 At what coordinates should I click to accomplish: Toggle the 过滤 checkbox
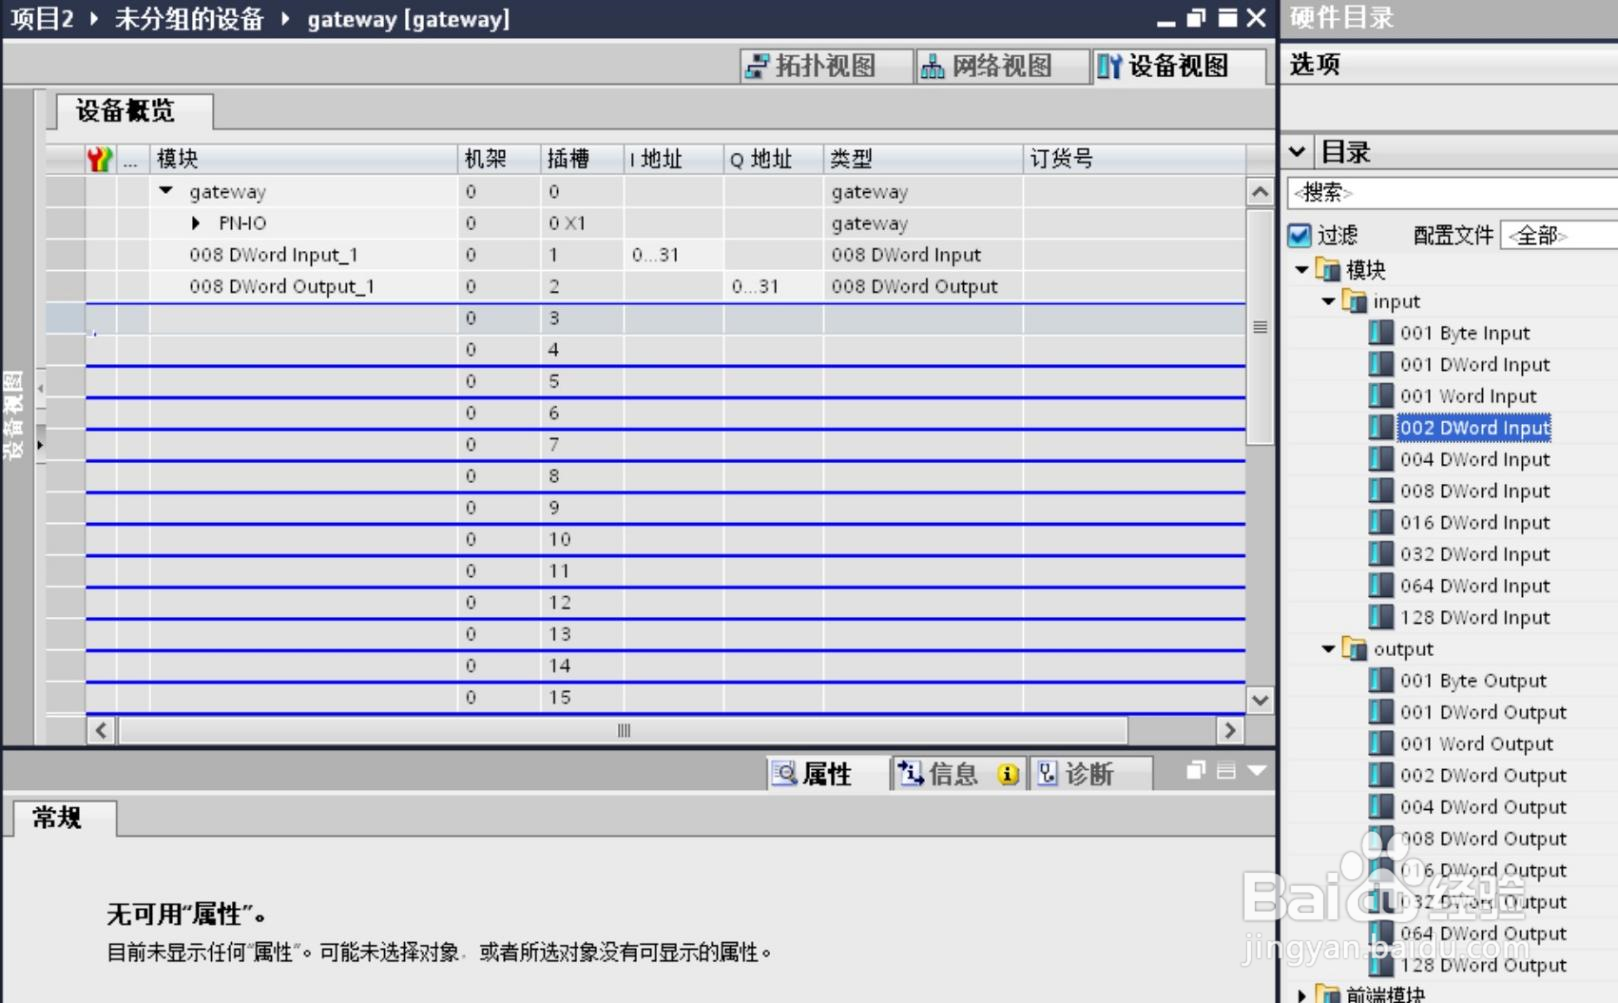[1299, 236]
